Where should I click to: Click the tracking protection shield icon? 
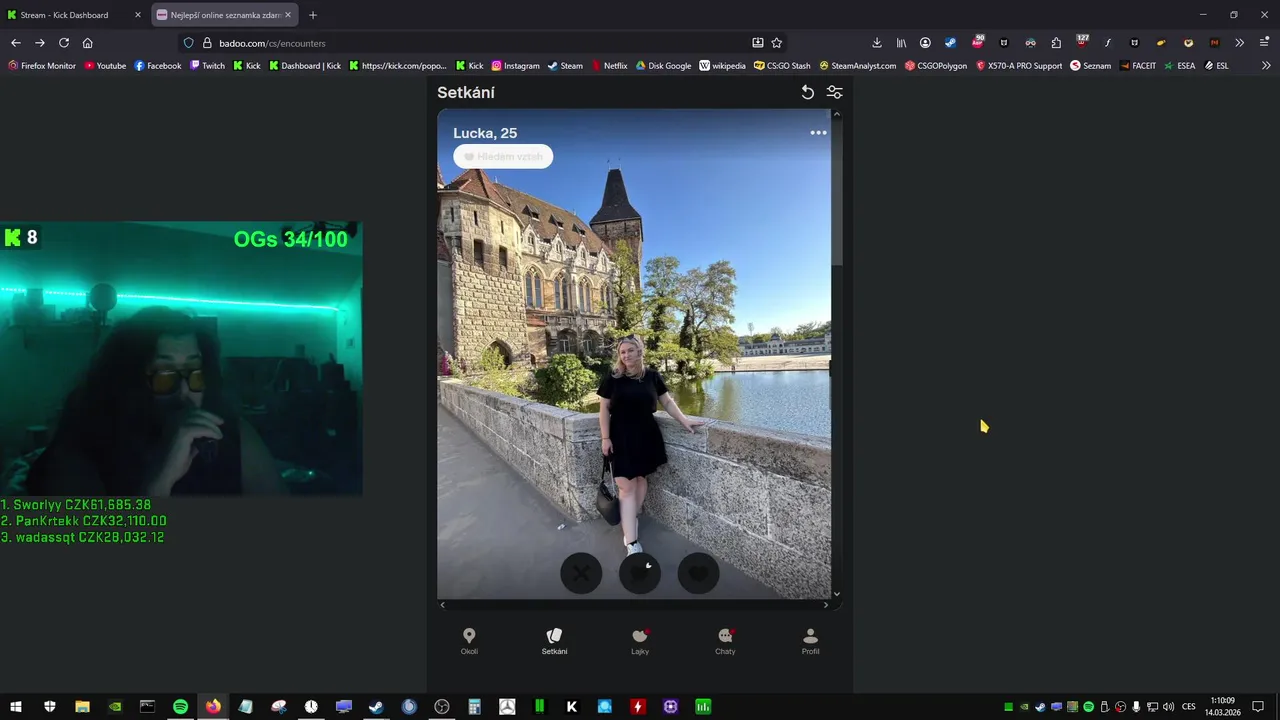(x=188, y=43)
